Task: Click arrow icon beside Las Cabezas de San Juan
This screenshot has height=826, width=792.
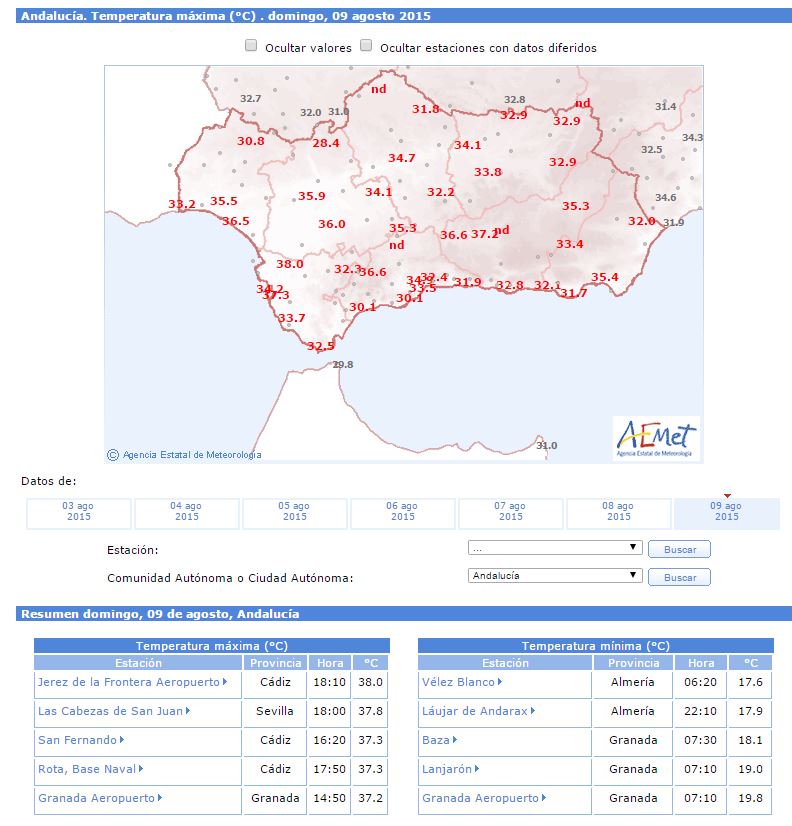Action: pyautogui.click(x=188, y=711)
